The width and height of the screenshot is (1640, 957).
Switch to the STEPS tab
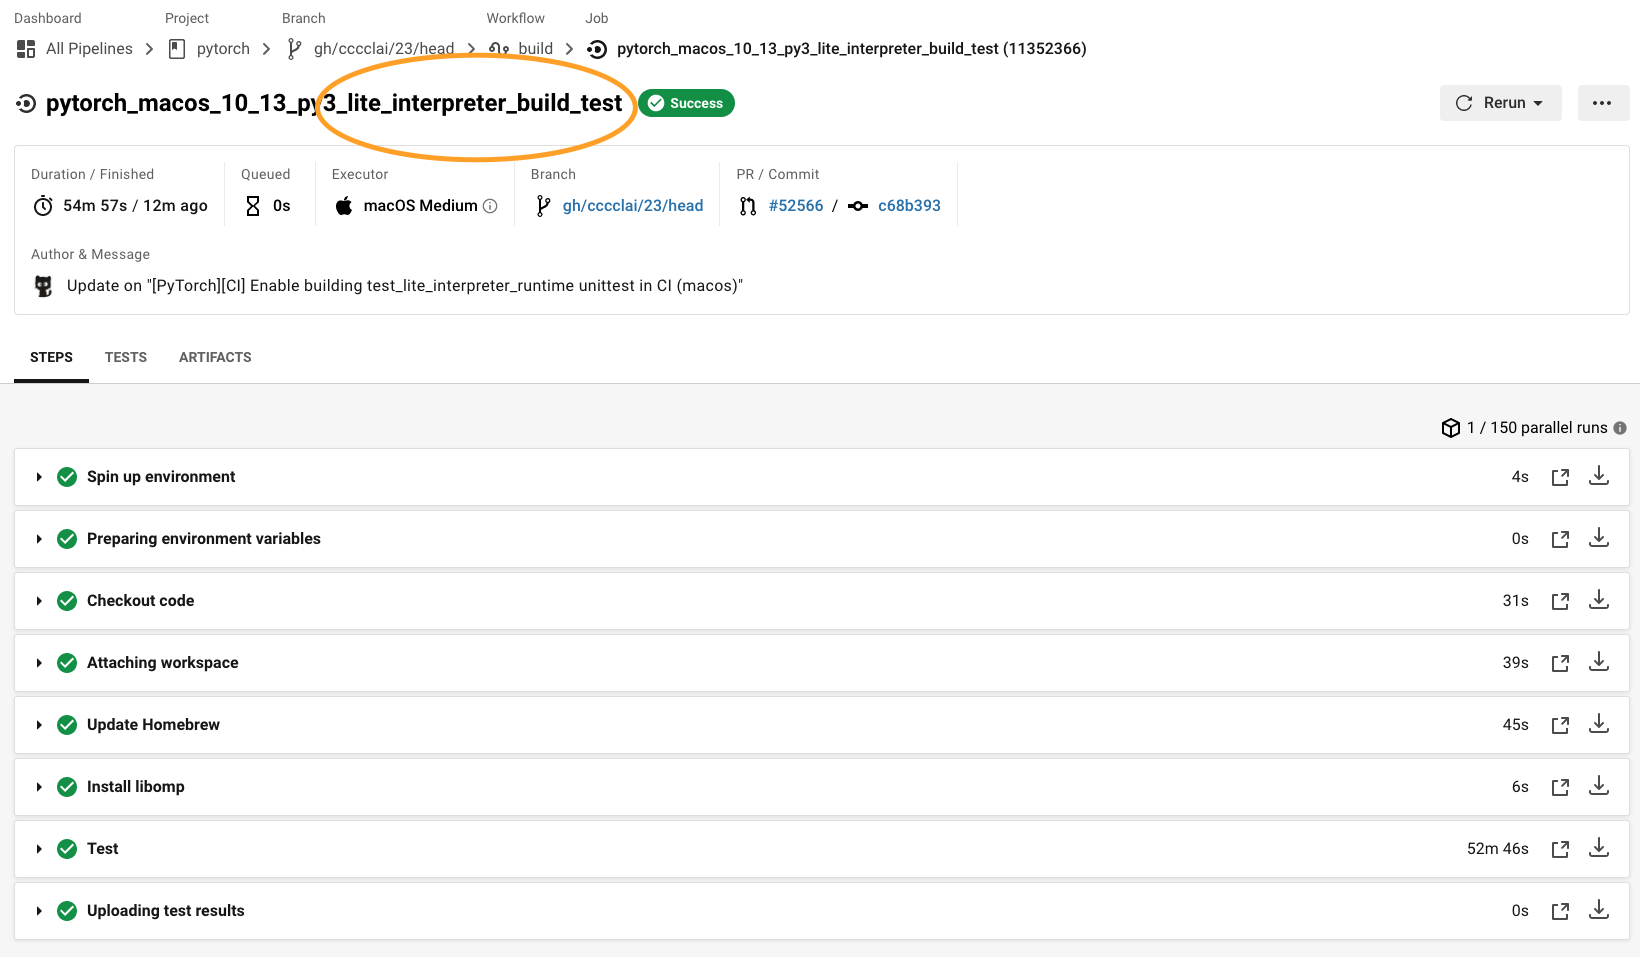(x=51, y=357)
